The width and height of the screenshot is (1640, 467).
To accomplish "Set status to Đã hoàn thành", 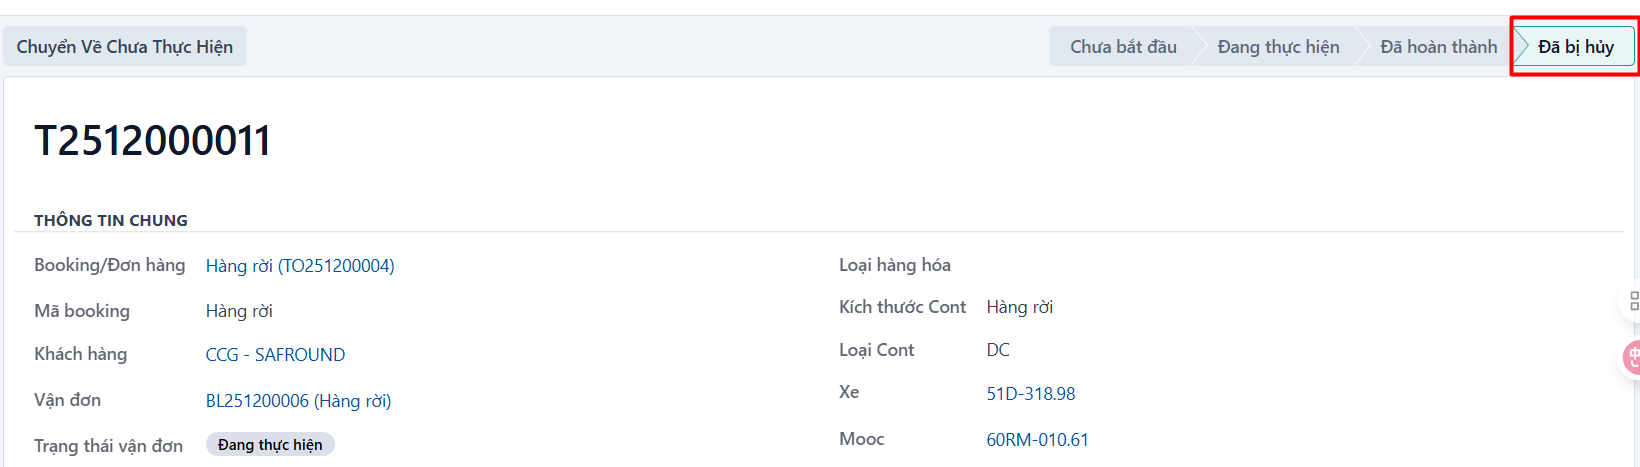I will [x=1438, y=47].
